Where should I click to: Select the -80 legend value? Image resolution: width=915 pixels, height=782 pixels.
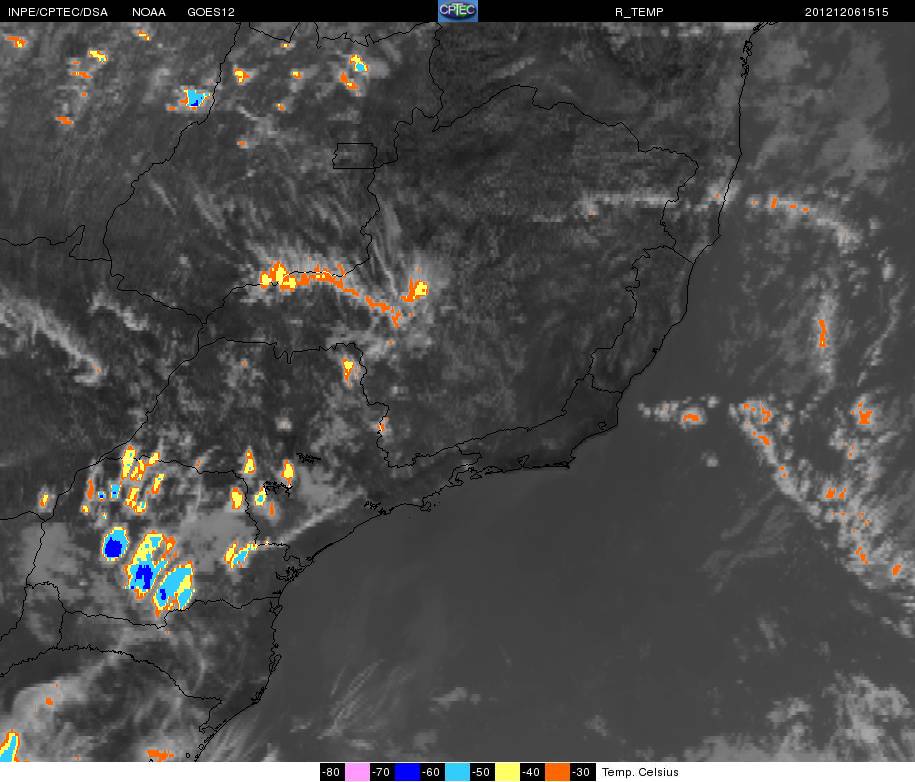coord(333,772)
